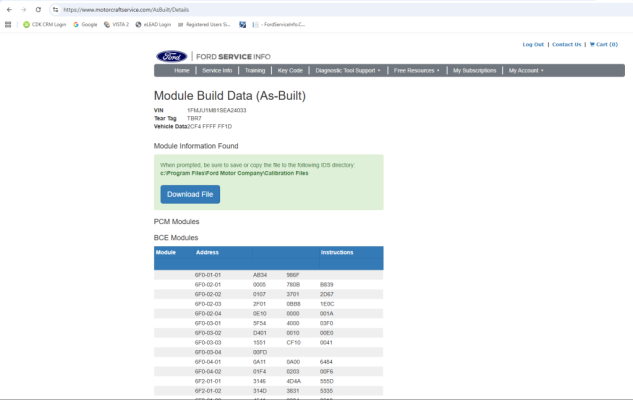This screenshot has height=400, width=633.
Task: Open Training menu item
Action: 255,71
